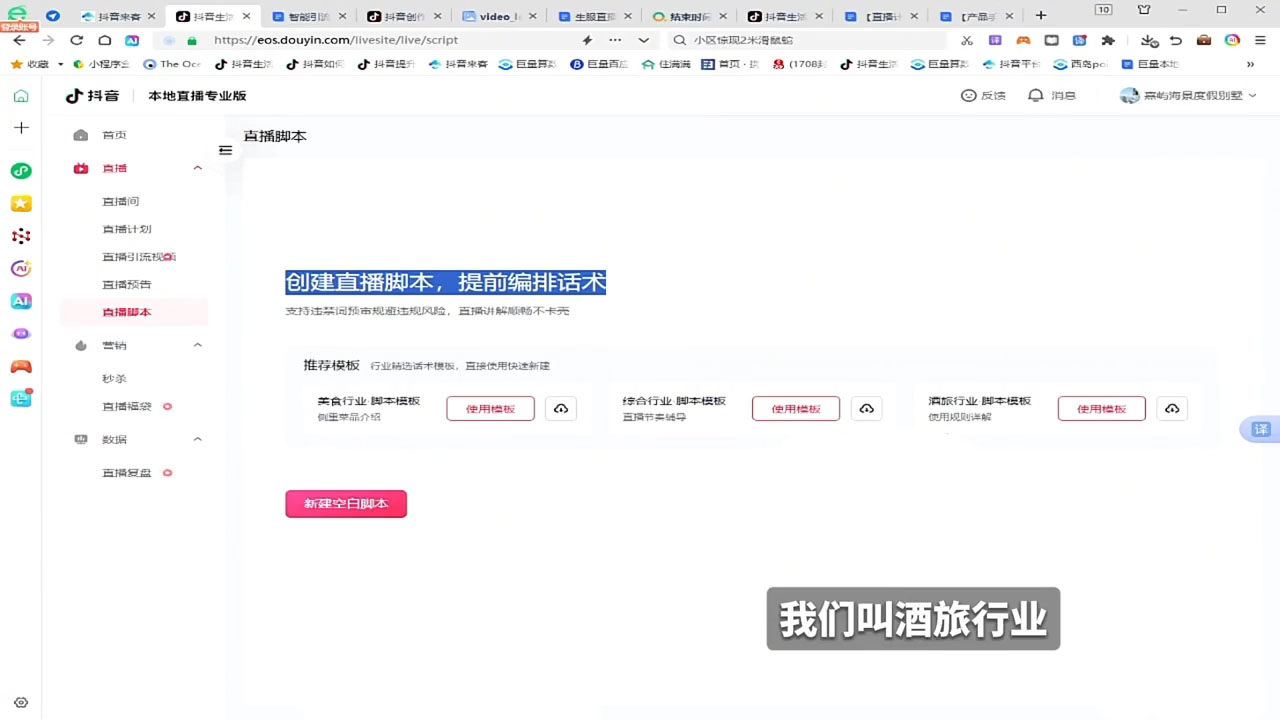1280x720 pixels.
Task: Click the browser refresh icon
Action: coord(76,40)
